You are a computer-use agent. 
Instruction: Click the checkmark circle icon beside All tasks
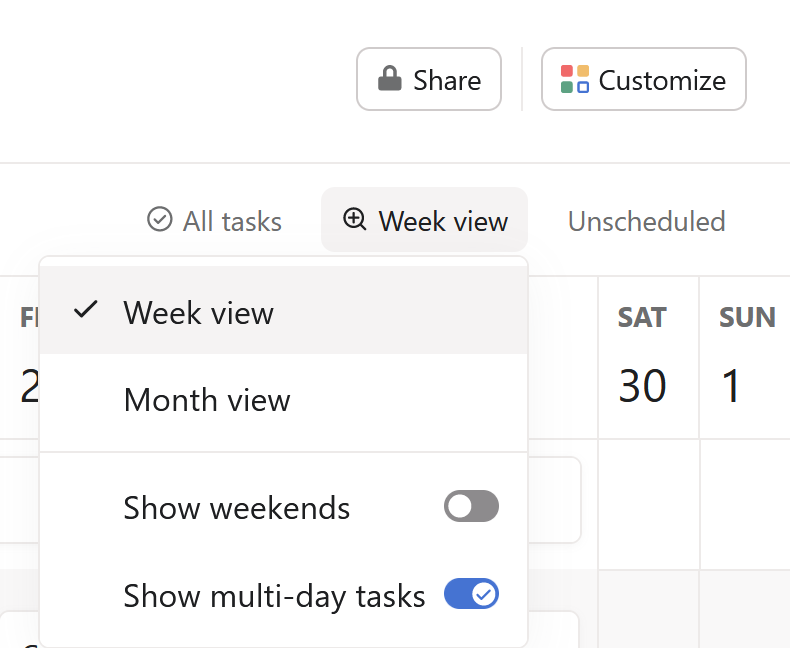coord(159,220)
